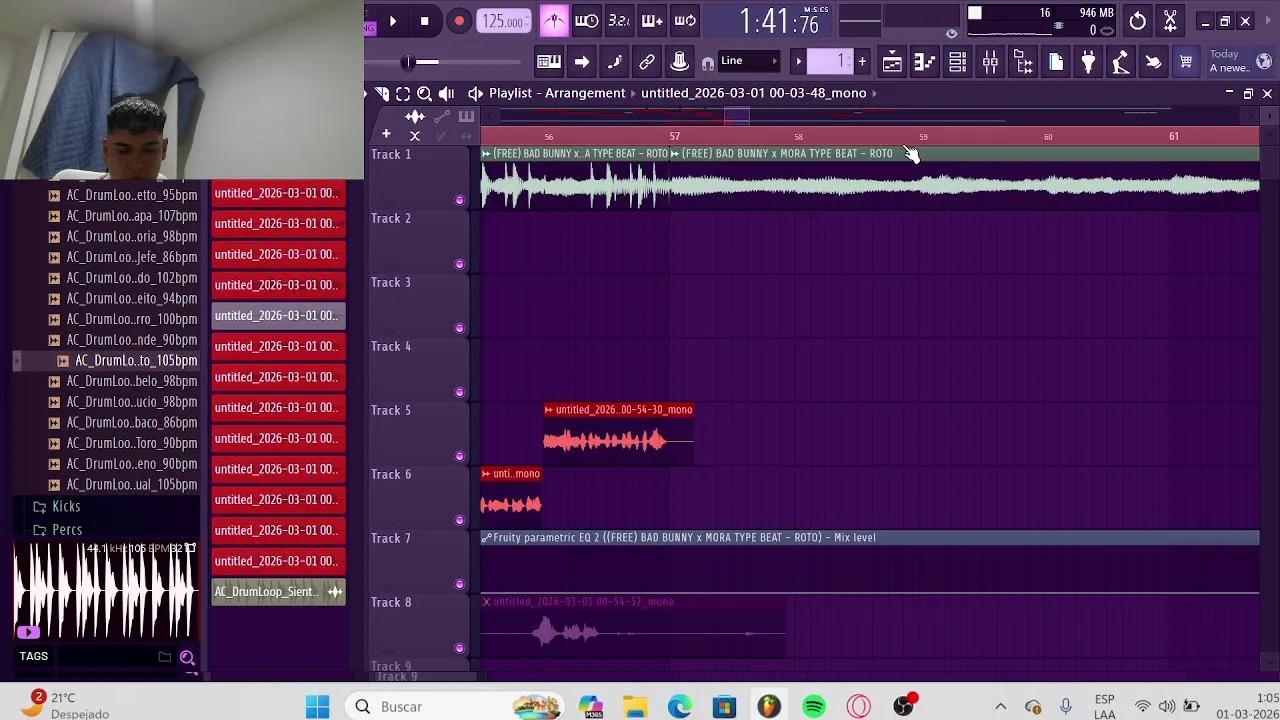
Task: Add a new pattern with plus button
Action: pos(862,61)
